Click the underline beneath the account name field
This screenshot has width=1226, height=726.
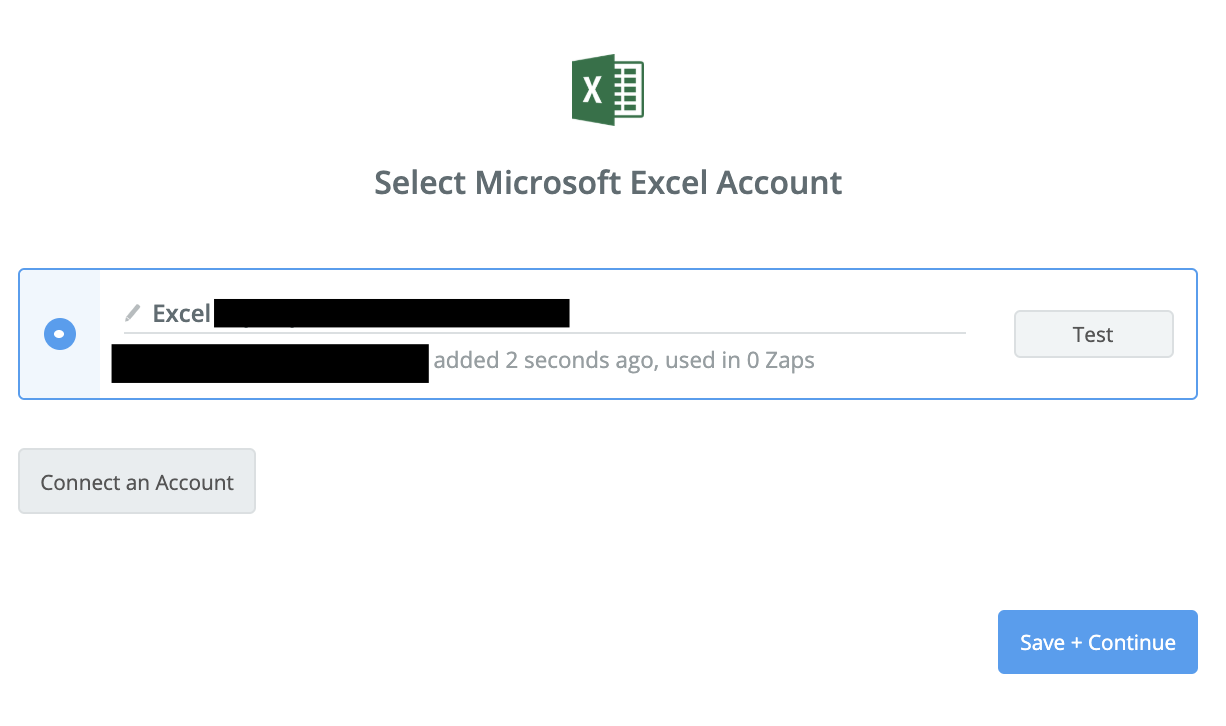545,332
